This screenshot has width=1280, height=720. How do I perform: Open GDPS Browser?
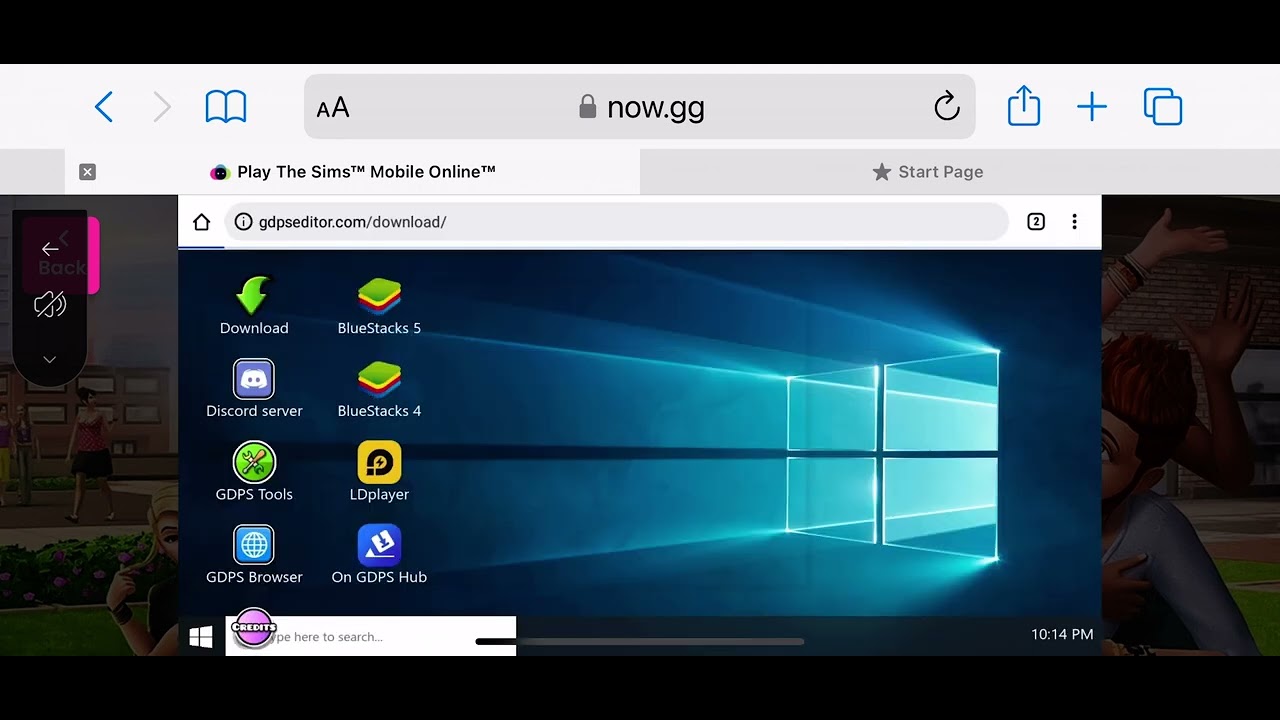coord(254,555)
